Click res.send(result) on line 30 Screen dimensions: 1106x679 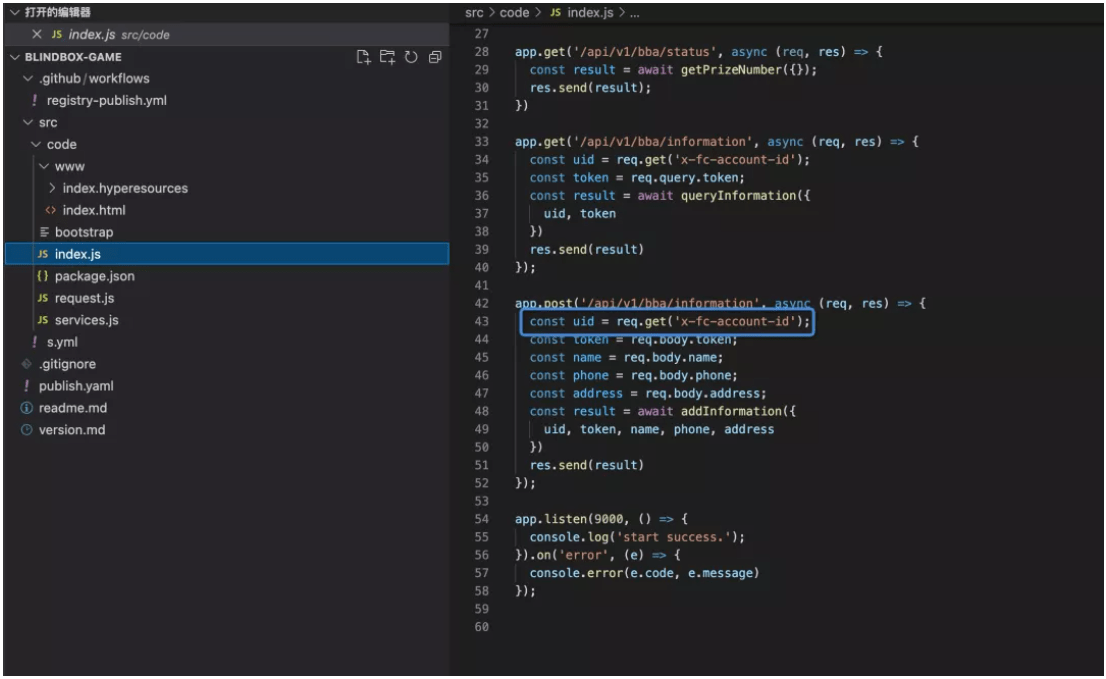tap(587, 87)
